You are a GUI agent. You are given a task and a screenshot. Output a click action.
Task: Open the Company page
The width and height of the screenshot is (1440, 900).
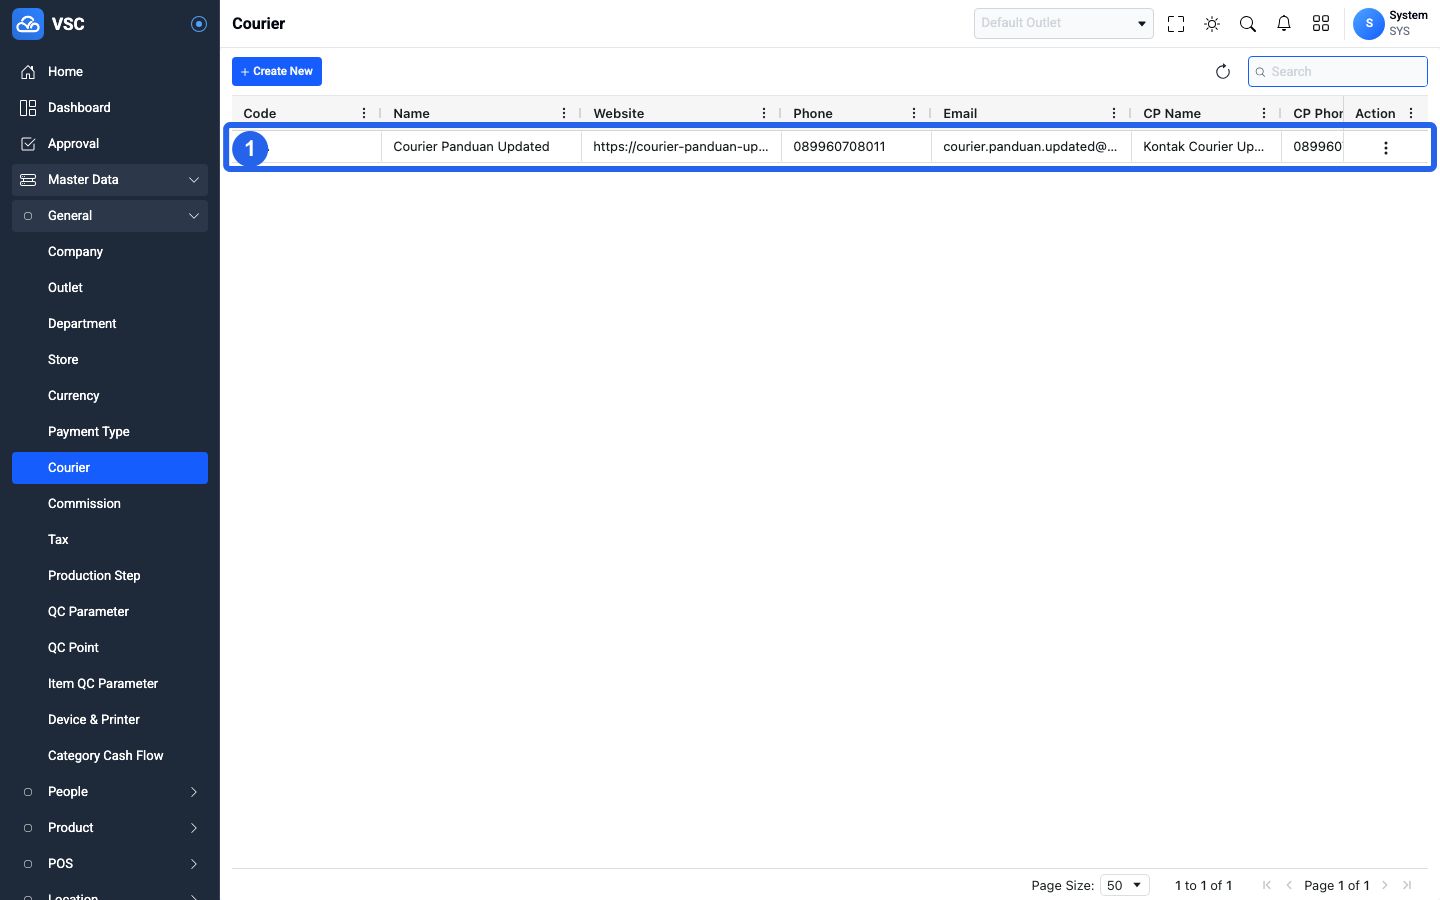110,252
